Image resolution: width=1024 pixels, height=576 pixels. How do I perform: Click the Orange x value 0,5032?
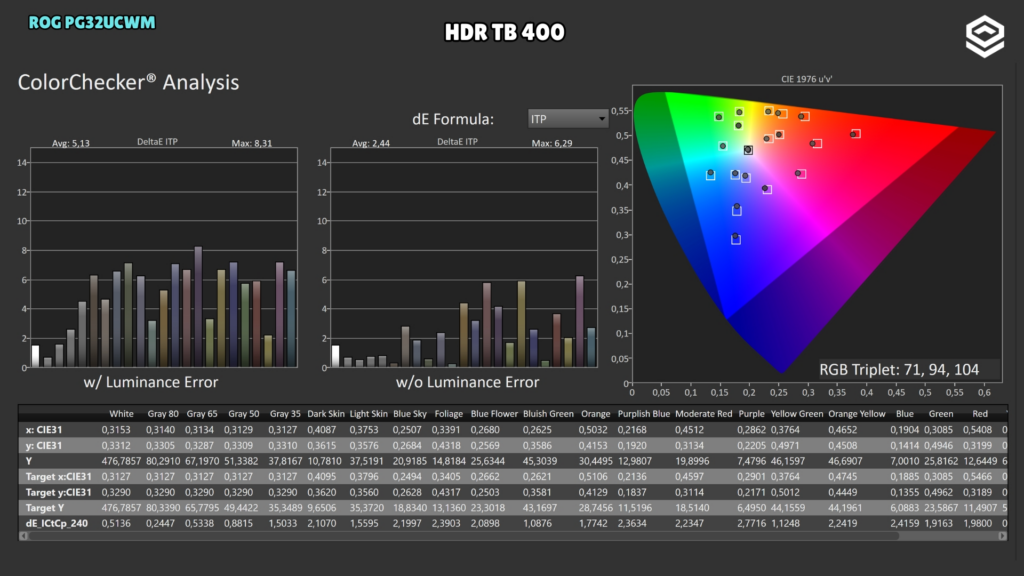(x=593, y=430)
